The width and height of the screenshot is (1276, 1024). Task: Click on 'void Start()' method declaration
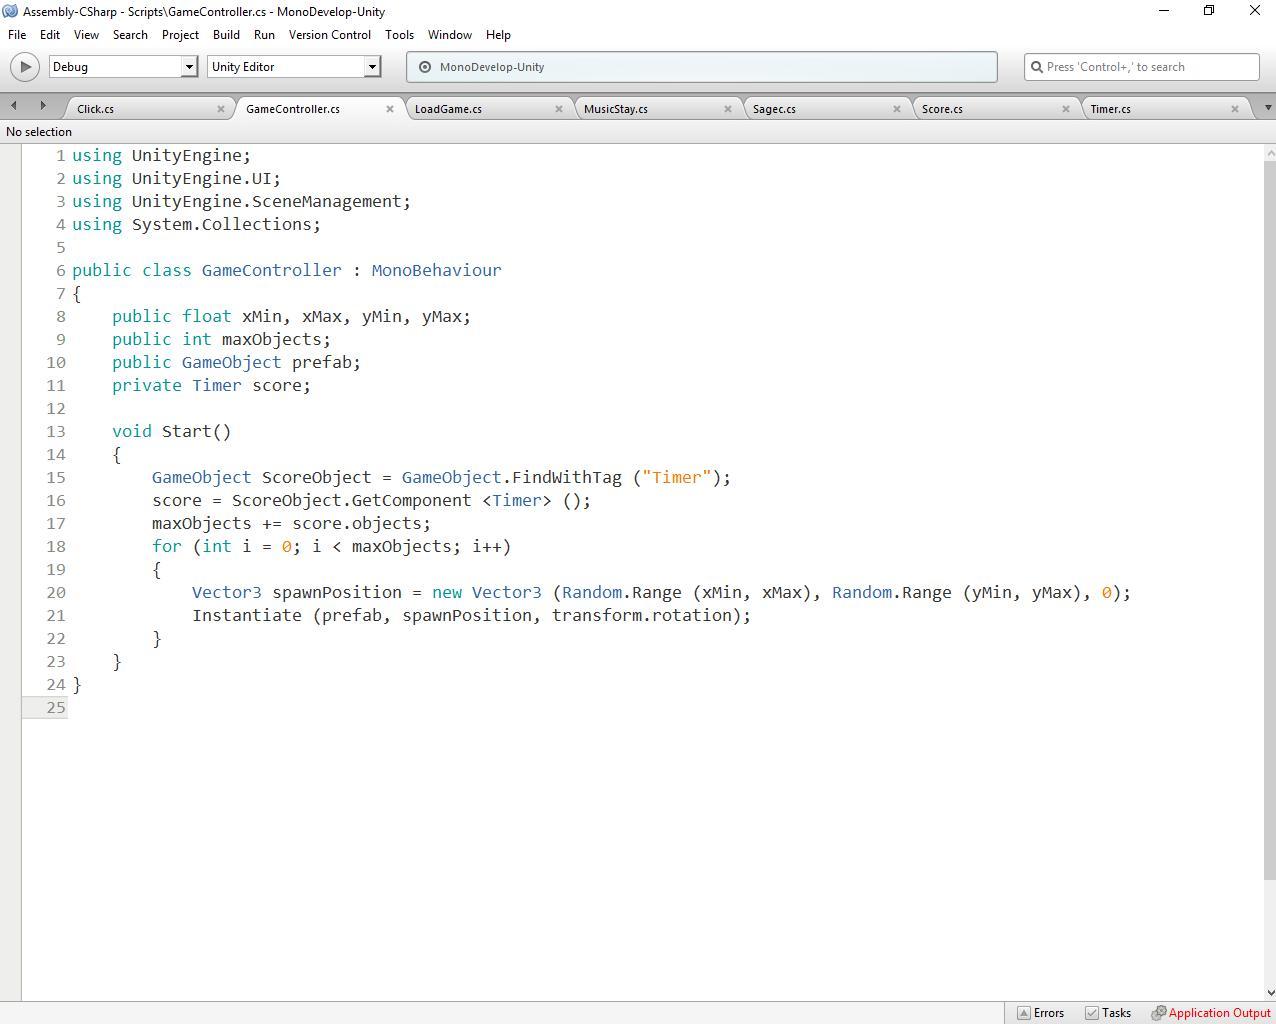click(x=172, y=431)
